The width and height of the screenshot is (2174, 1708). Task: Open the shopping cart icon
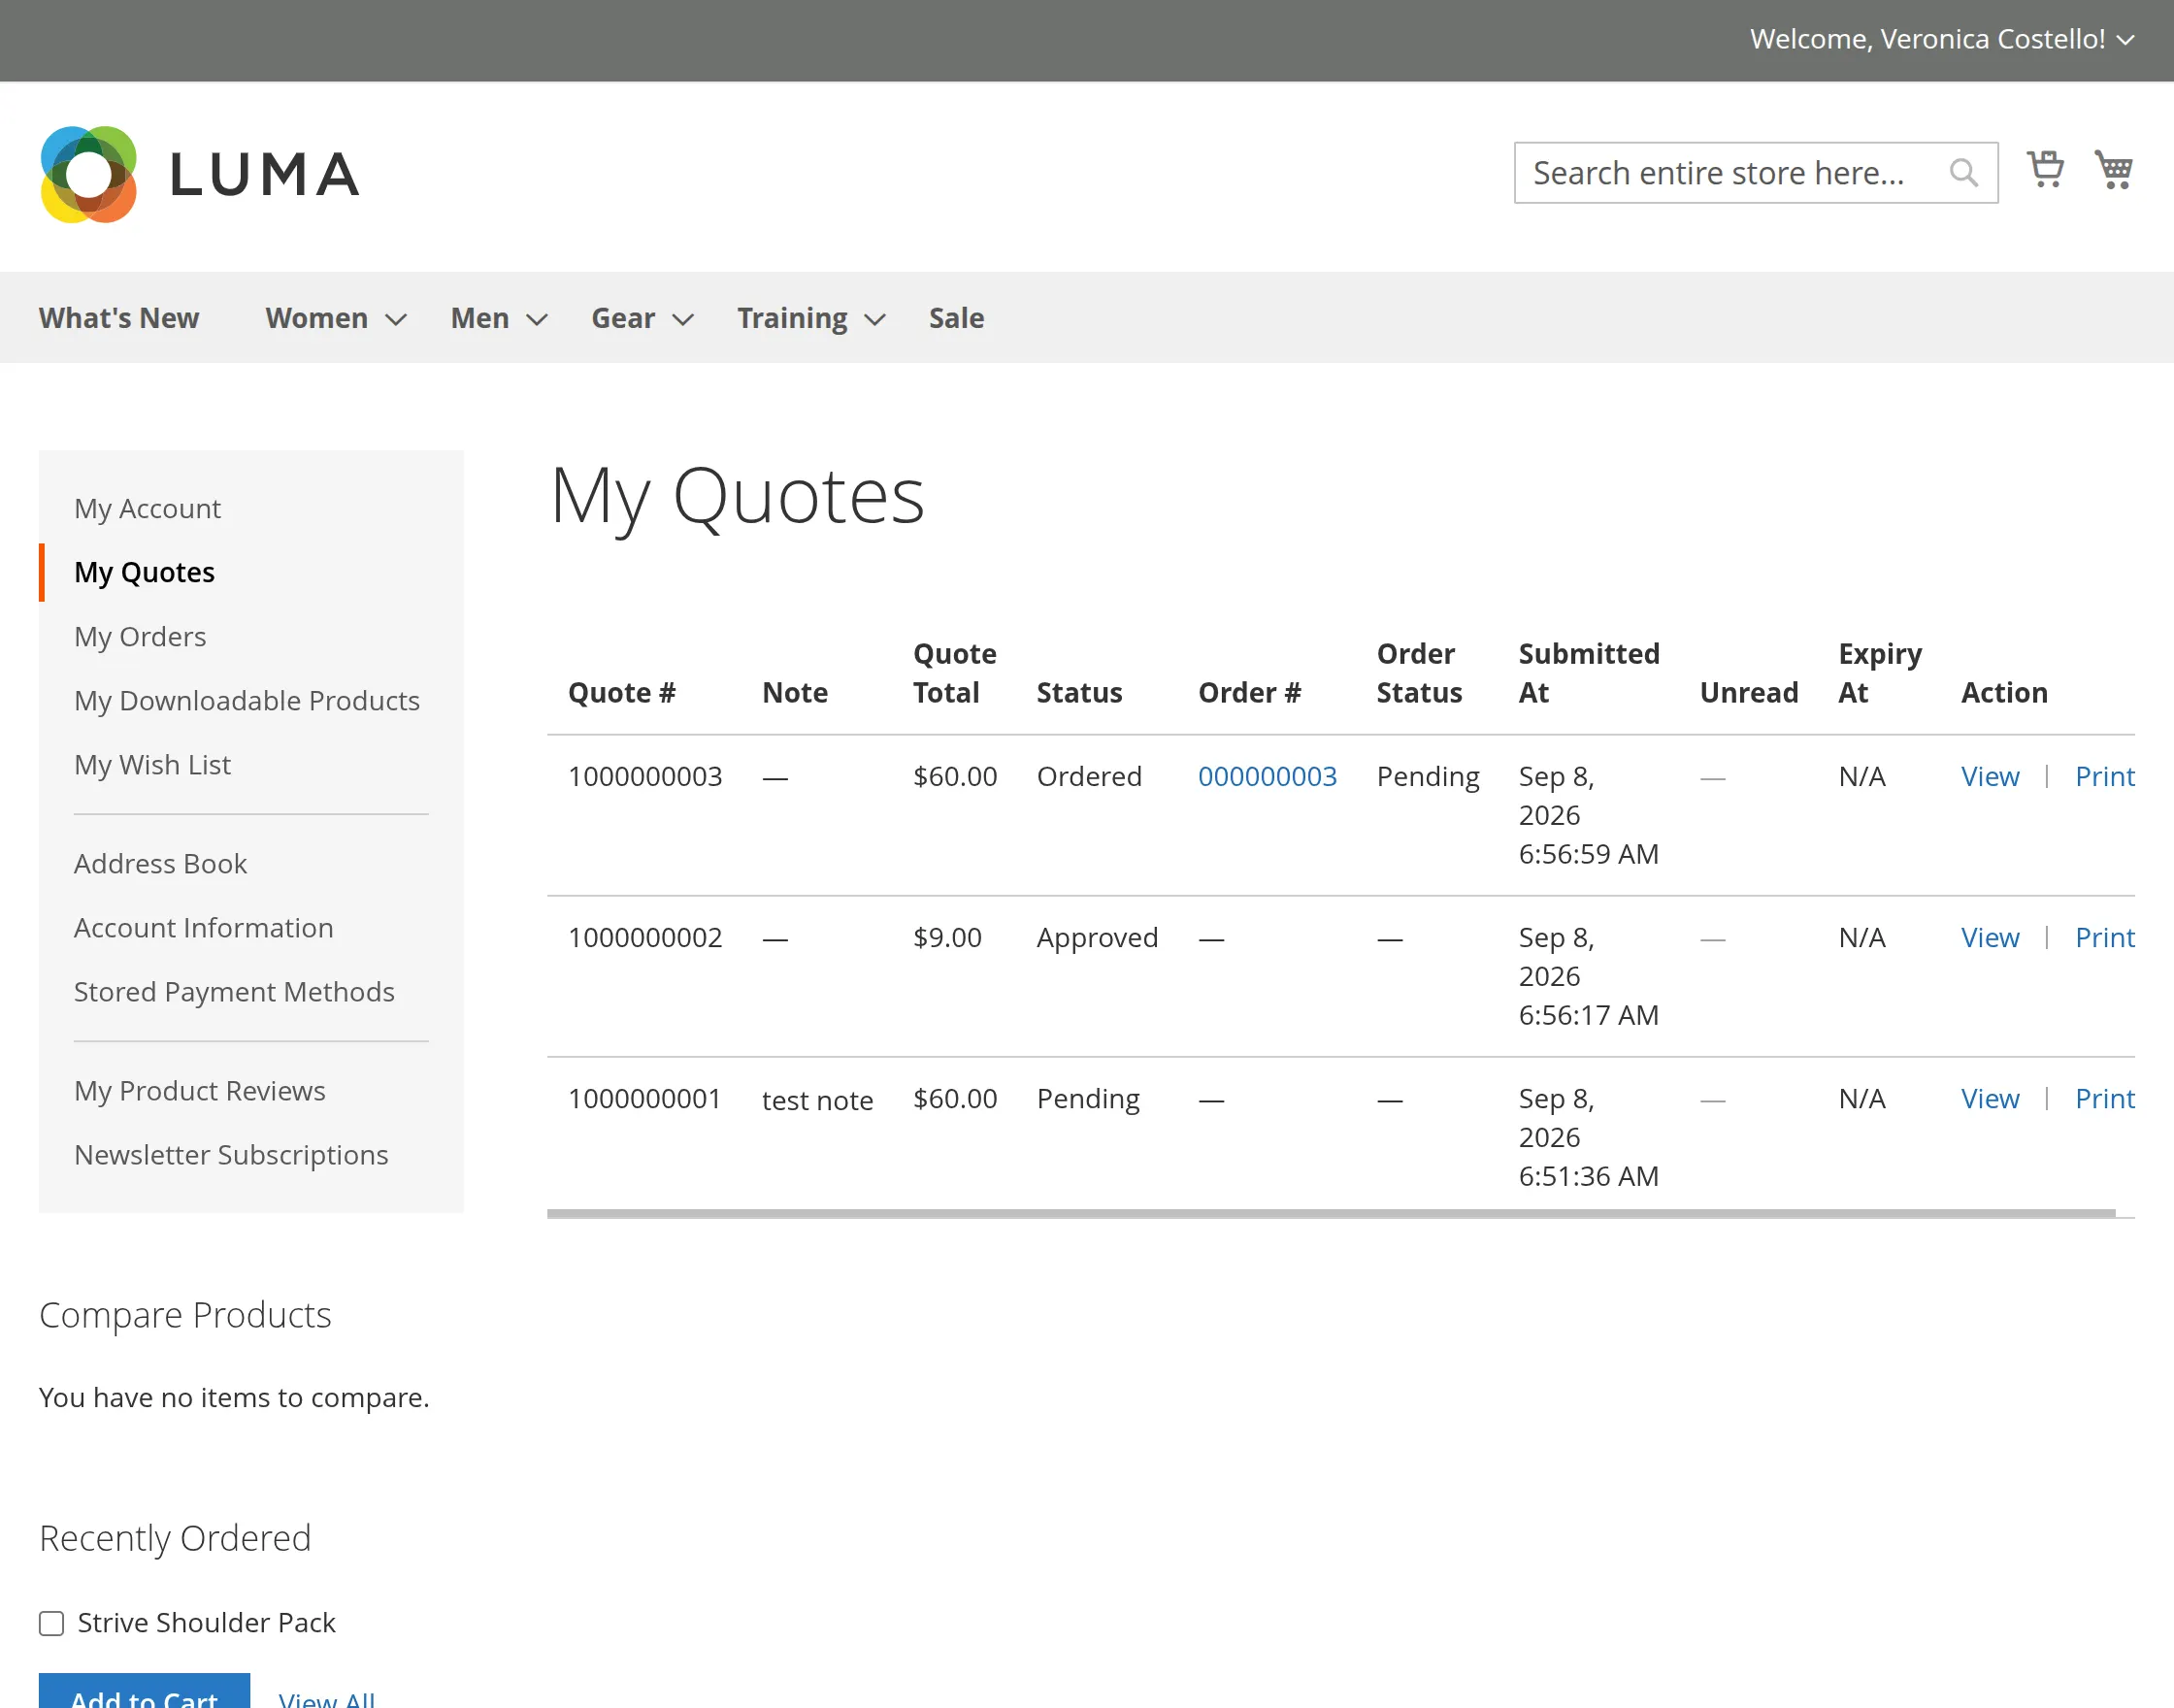coord(2114,170)
